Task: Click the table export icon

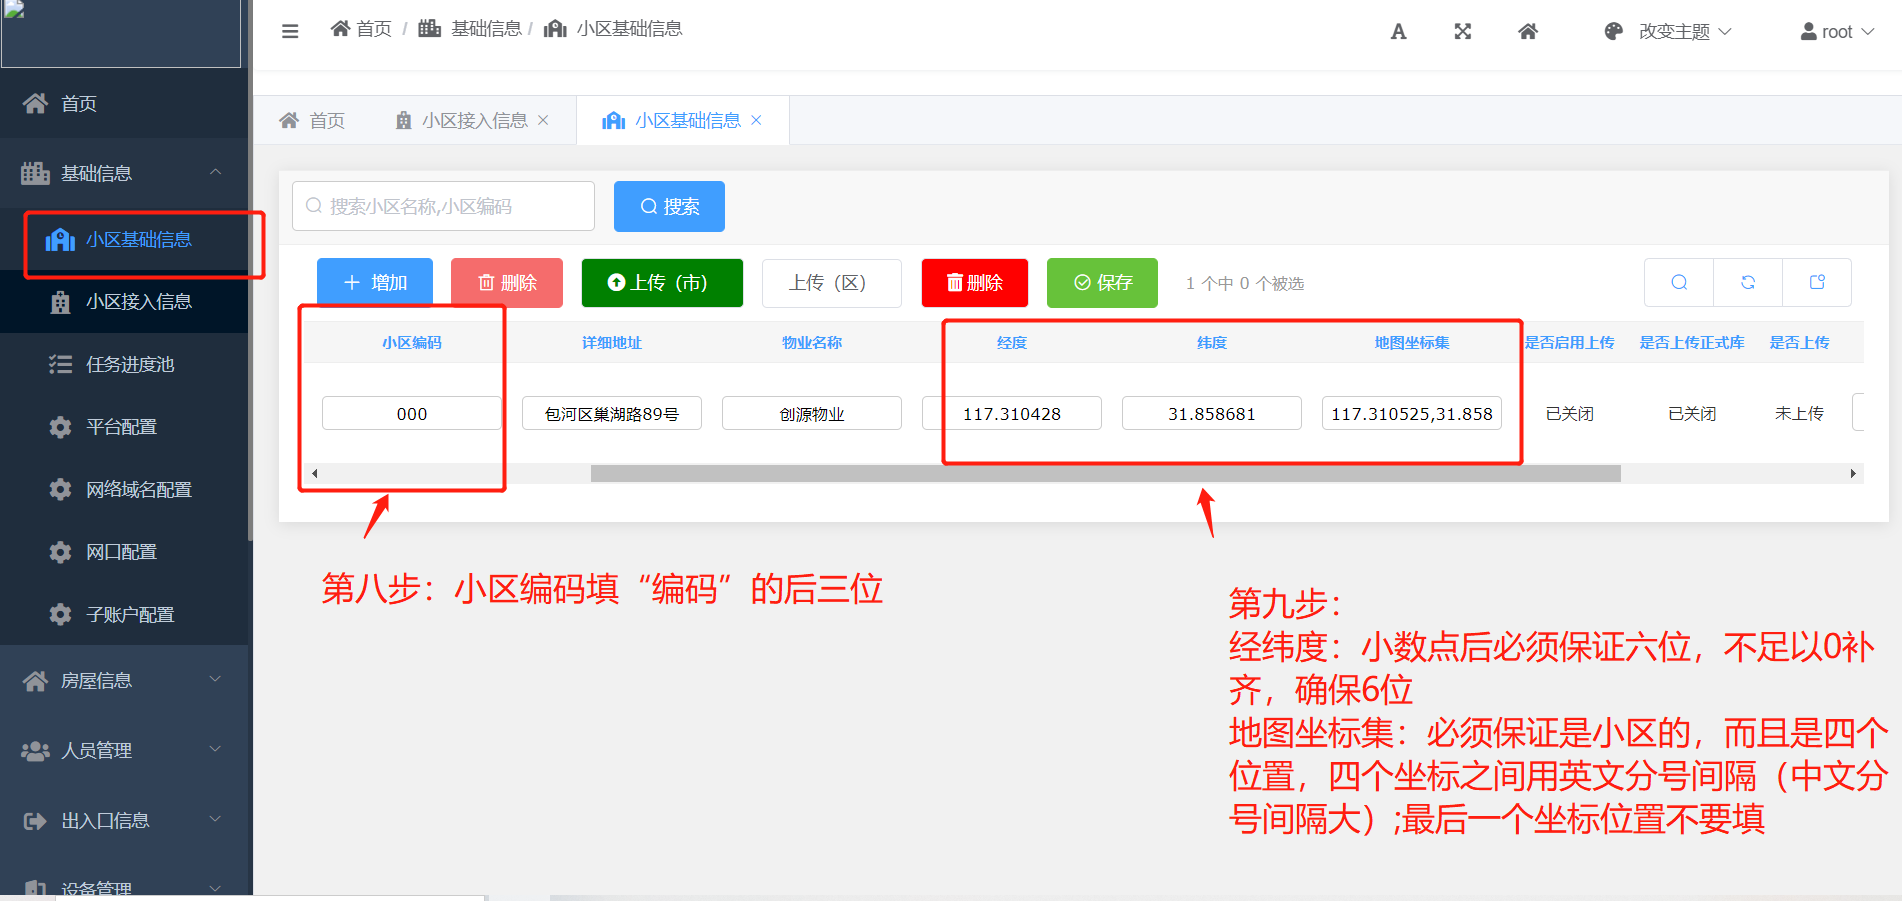Action: pyautogui.click(x=1817, y=283)
